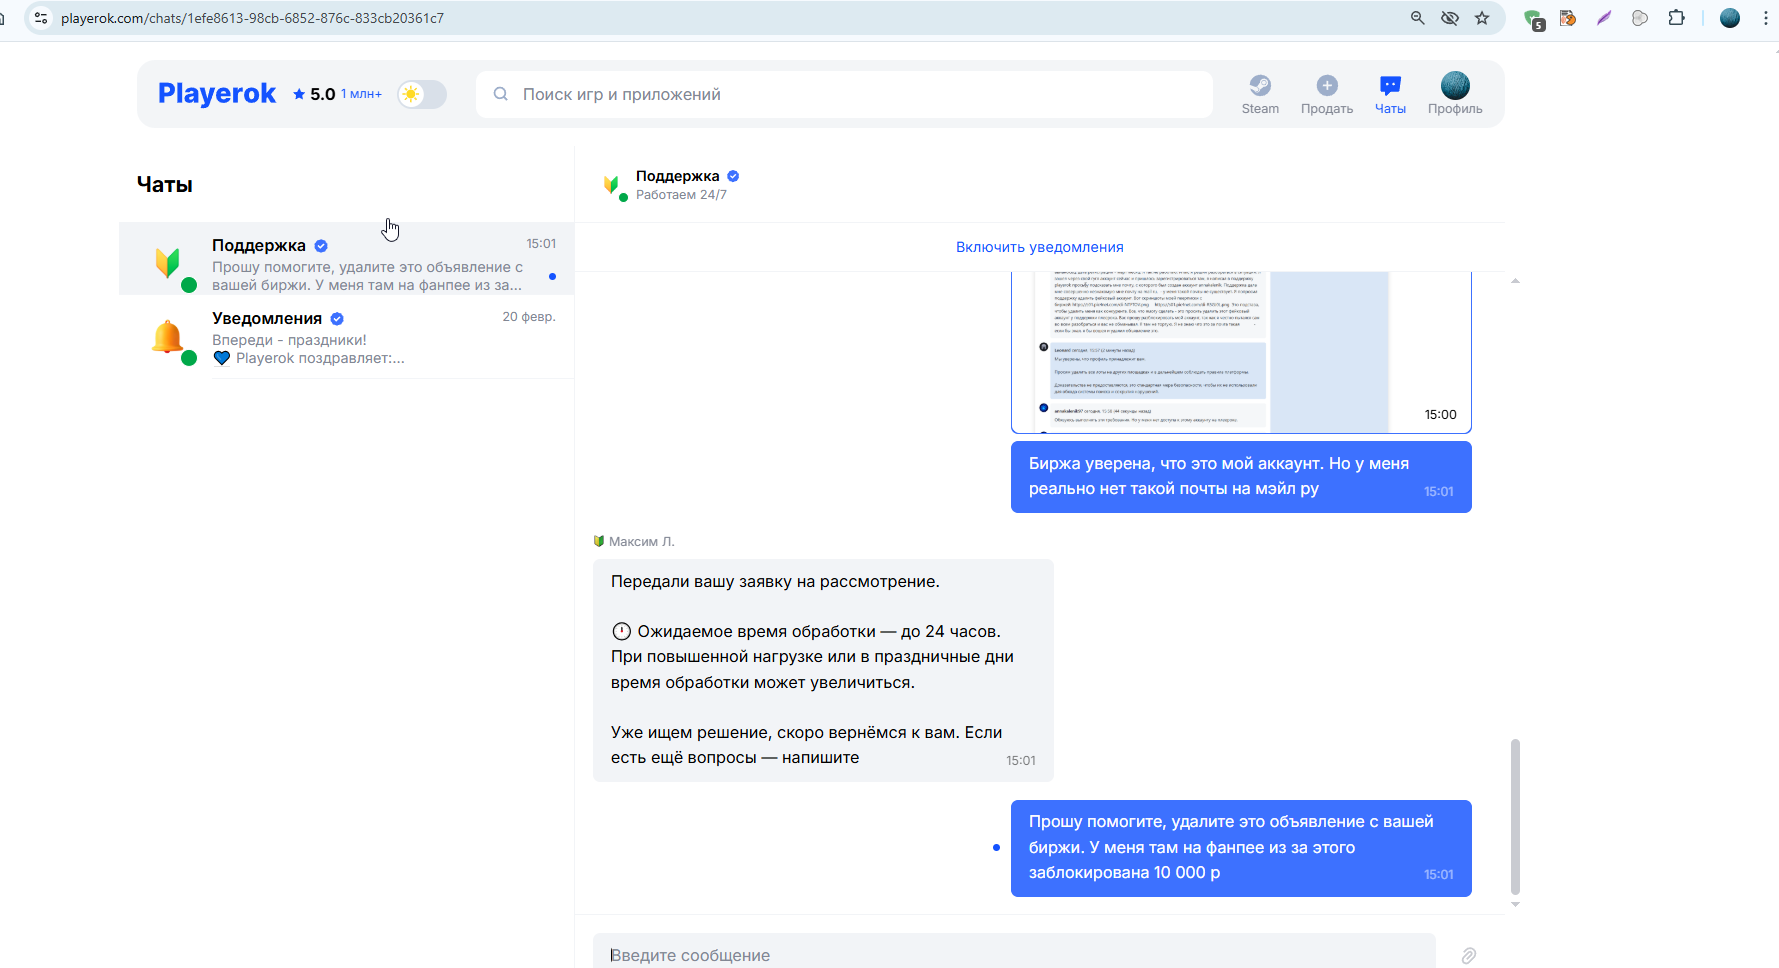This screenshot has width=1779, height=968.
Task: Click the Продать plus icon
Action: tap(1327, 86)
